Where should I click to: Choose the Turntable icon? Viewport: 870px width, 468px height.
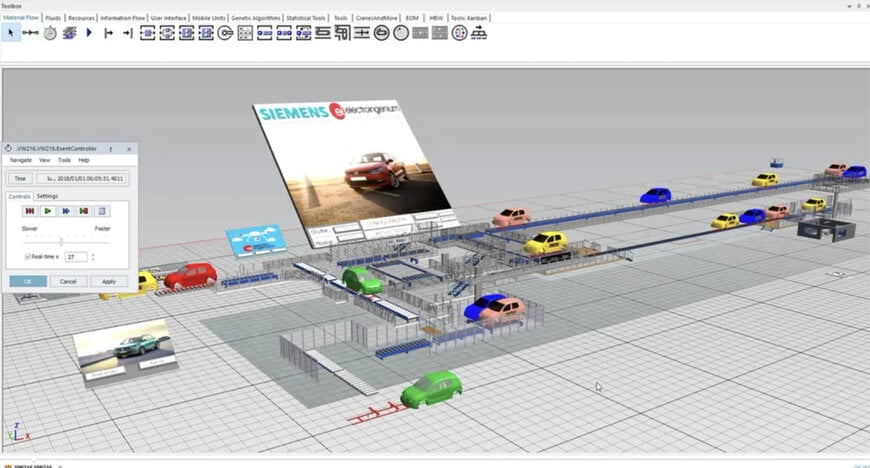(x=381, y=33)
